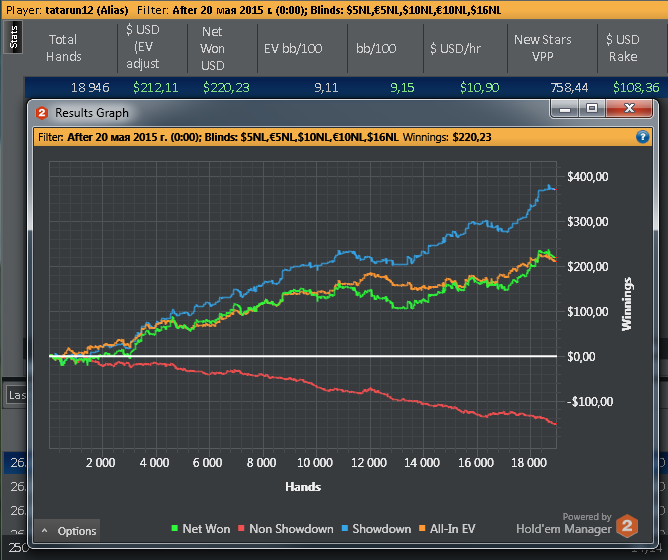Select the $220,23 net won cell
Screen dimensions: 668x560
pyautogui.click(x=226, y=88)
